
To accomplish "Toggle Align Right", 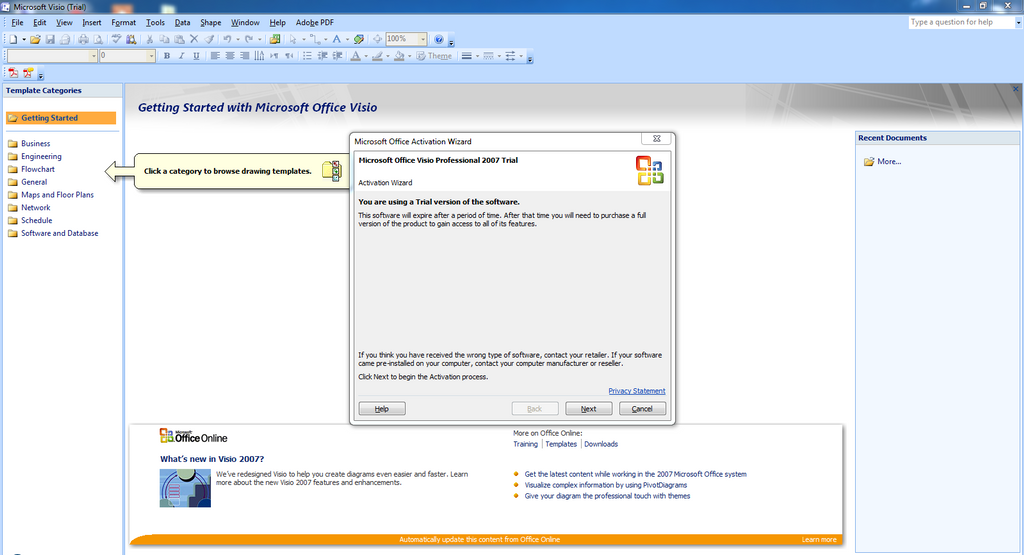I will coord(244,56).
